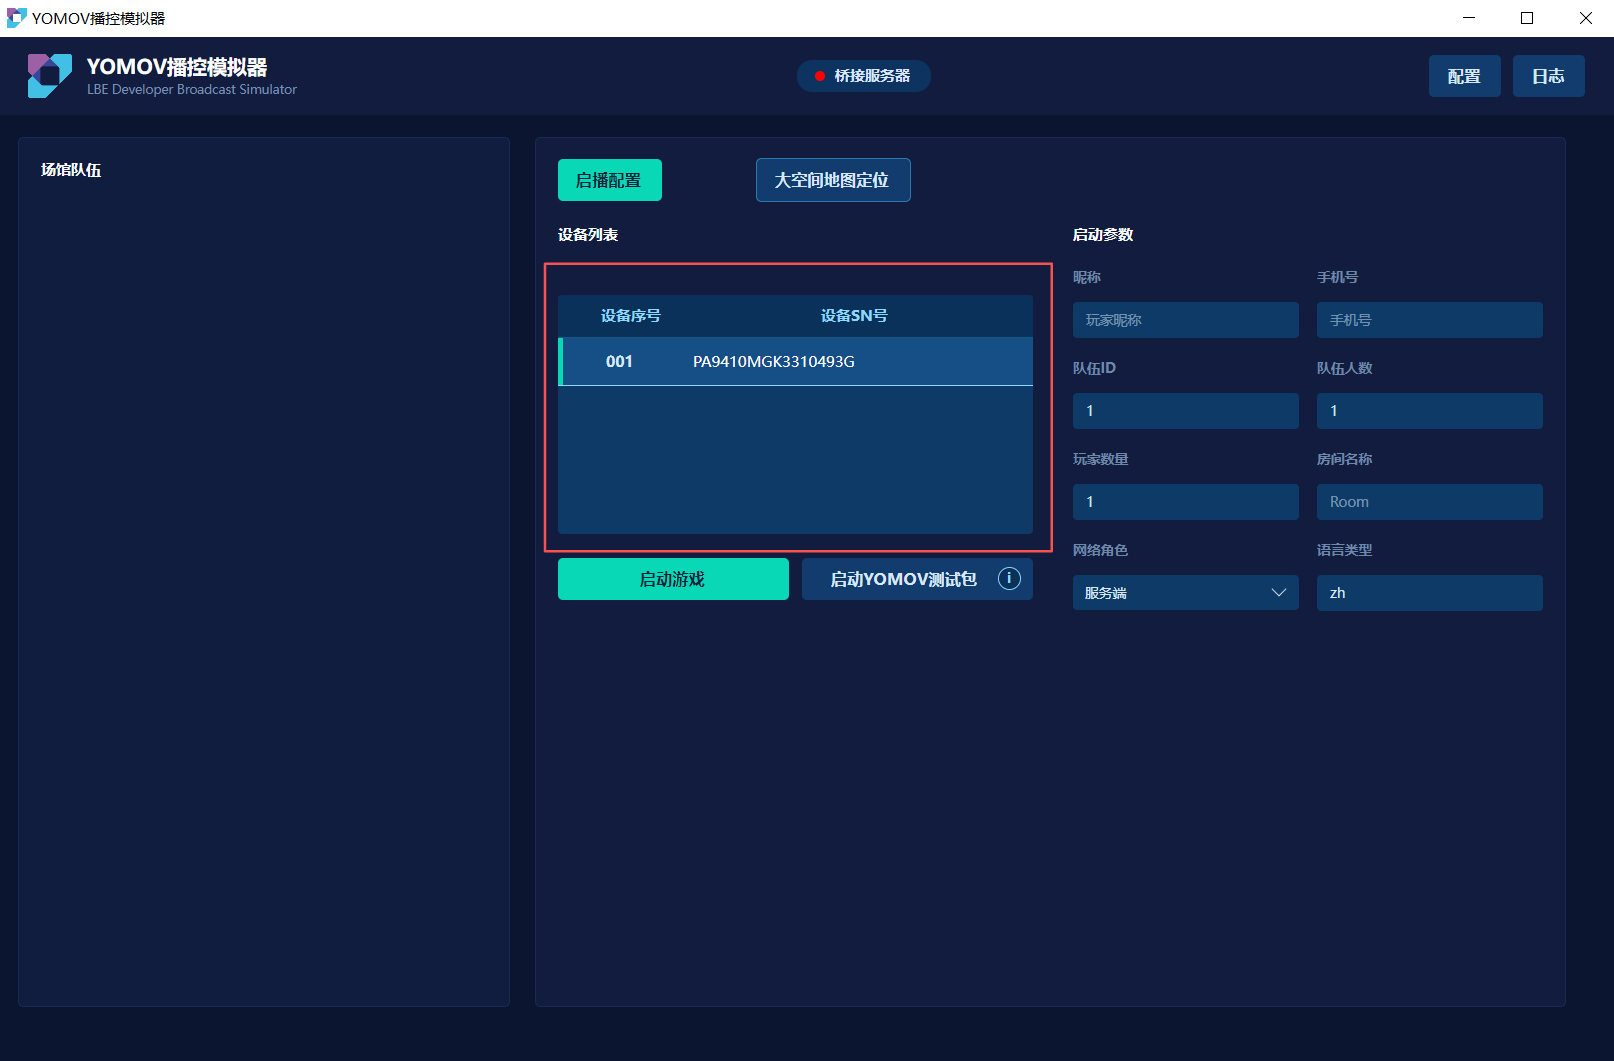1614x1061 pixels.
Task: Click device number 001 in list
Action: pyautogui.click(x=619, y=362)
